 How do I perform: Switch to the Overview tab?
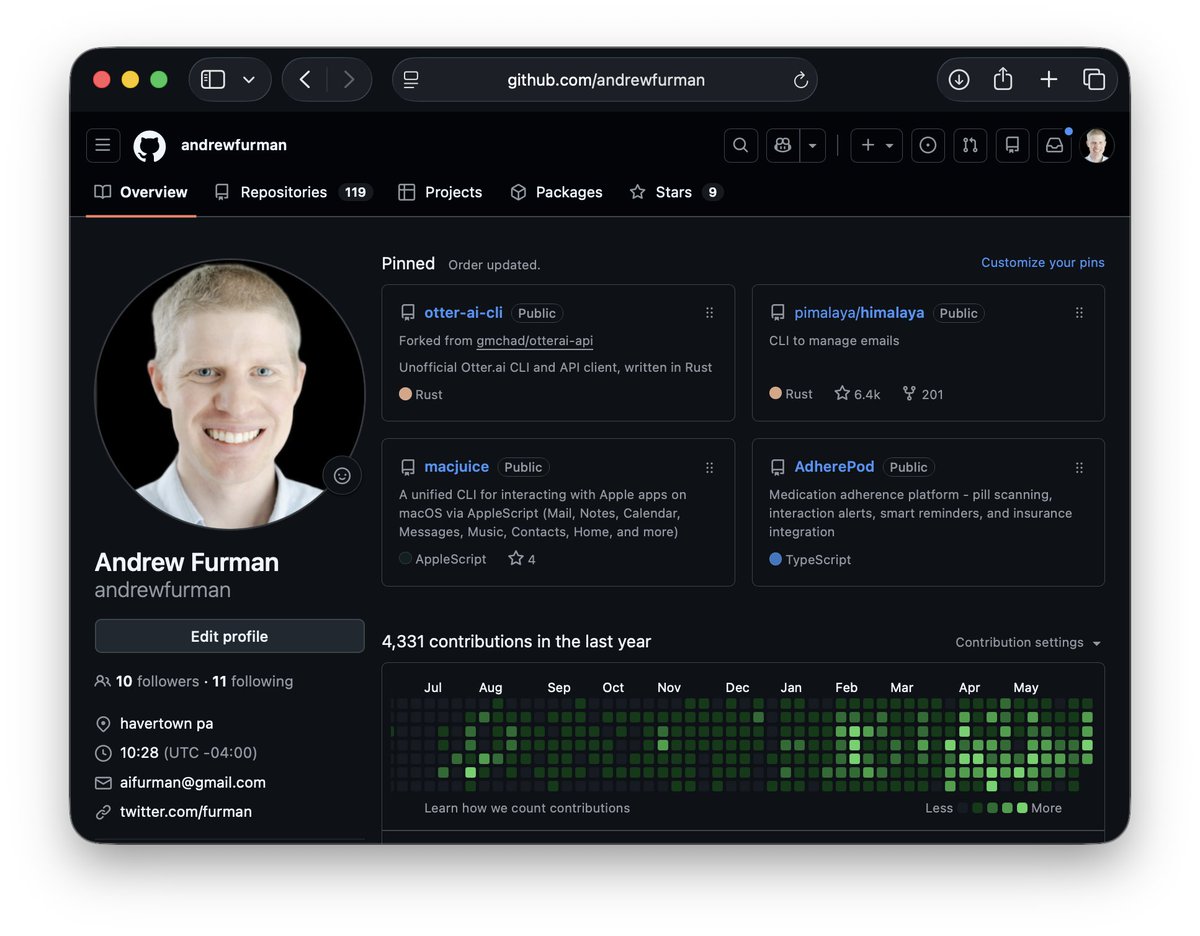(141, 192)
